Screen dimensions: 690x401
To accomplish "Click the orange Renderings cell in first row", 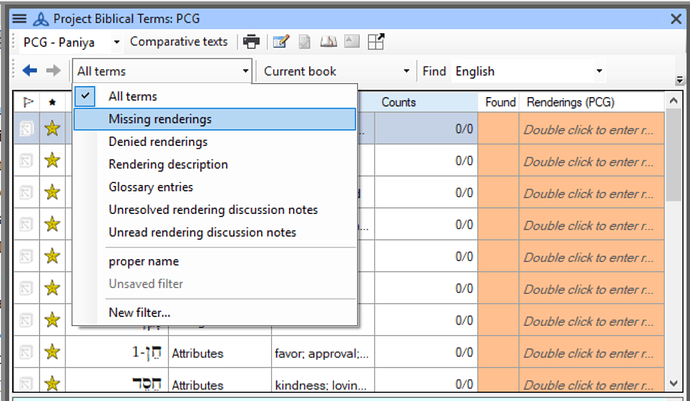I will tap(590, 127).
